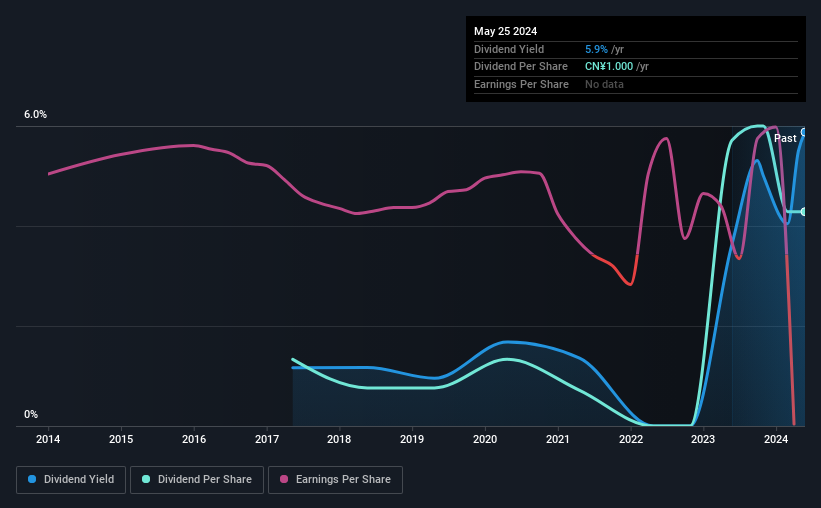Select the 2014 label on the x-axis

point(48,439)
